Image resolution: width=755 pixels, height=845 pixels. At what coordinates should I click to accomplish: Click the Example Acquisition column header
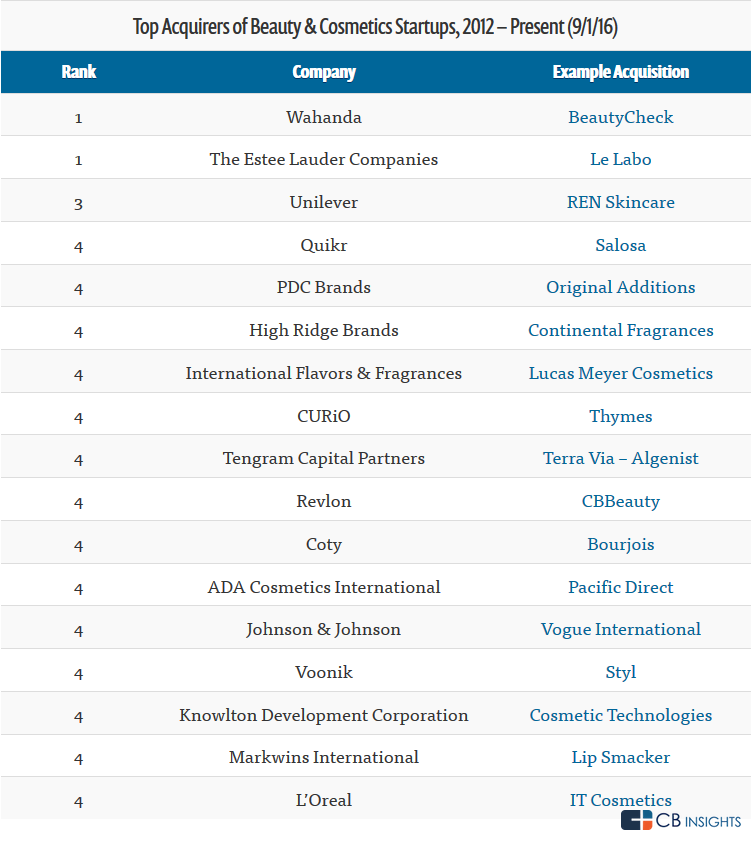(620, 72)
